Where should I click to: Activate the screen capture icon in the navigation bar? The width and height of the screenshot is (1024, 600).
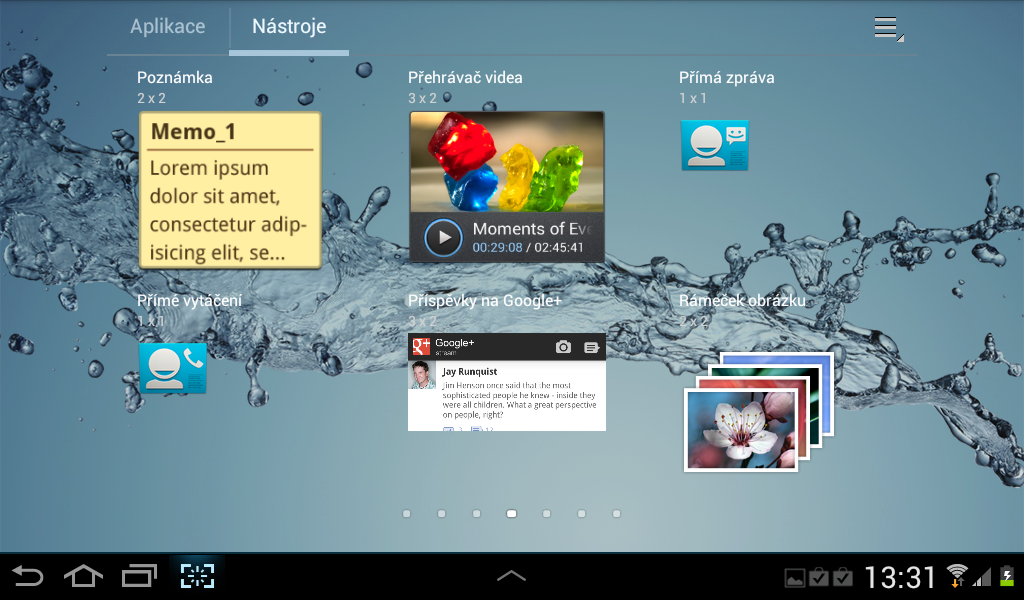pyautogui.click(x=197, y=576)
